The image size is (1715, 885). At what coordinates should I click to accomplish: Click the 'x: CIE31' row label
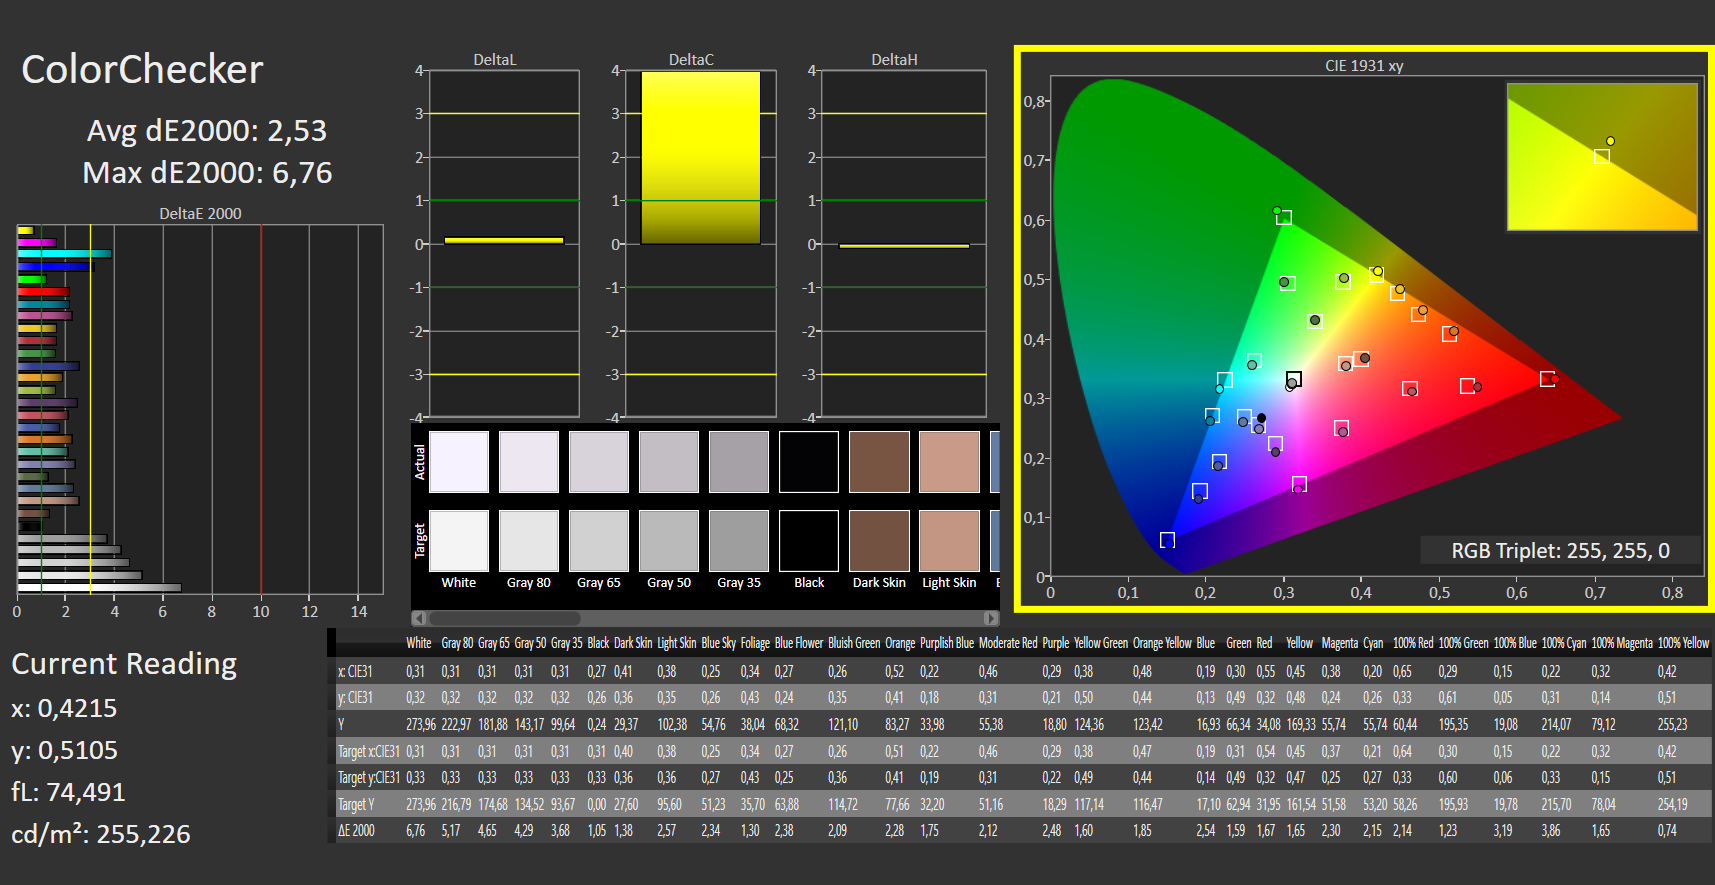(355, 672)
